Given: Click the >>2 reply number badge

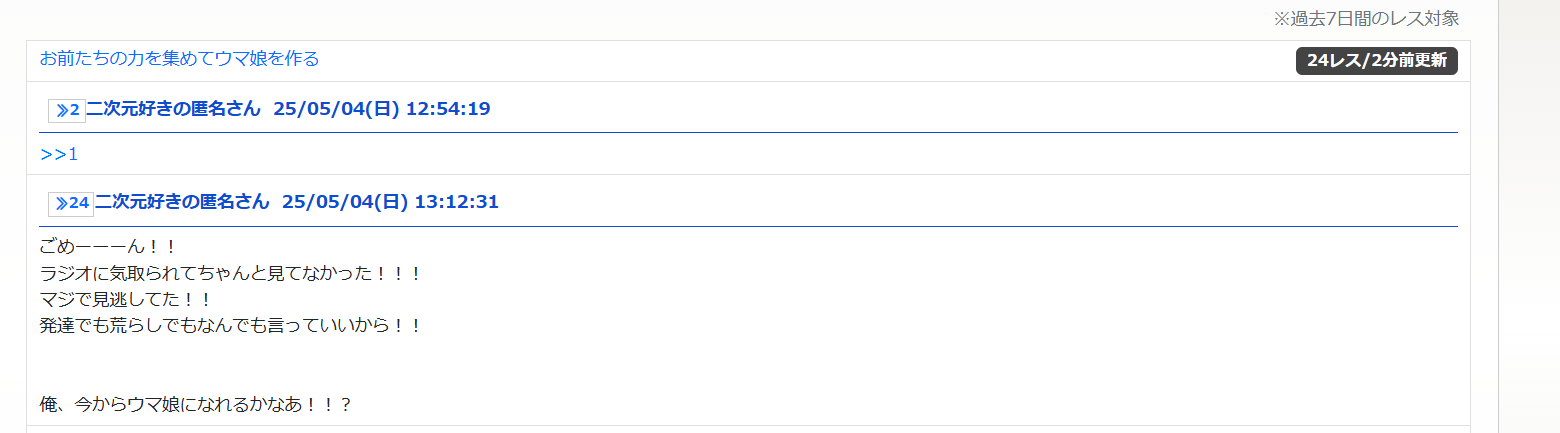Looking at the screenshot, I should 67,110.
